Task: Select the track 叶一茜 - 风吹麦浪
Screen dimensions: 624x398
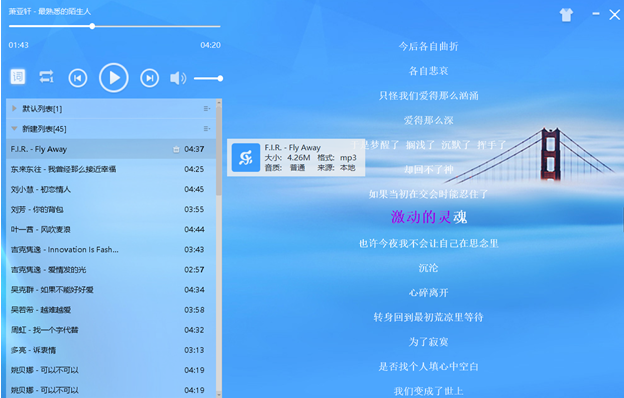Action: 111,230
